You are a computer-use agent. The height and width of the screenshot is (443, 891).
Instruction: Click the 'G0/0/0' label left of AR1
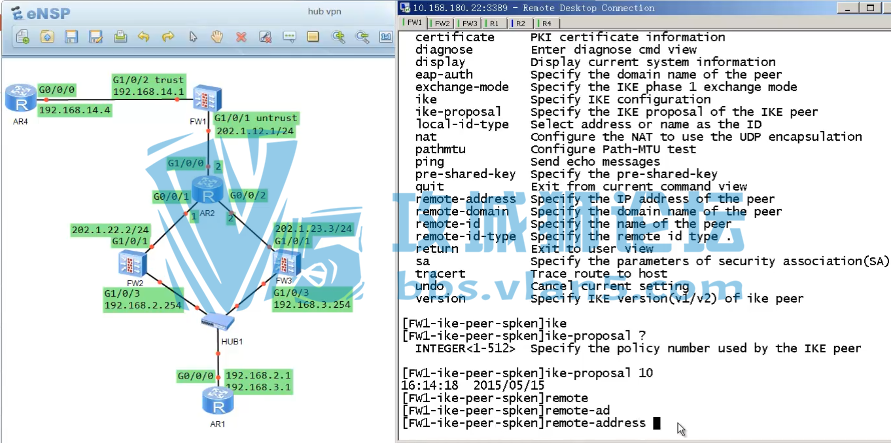click(195, 376)
